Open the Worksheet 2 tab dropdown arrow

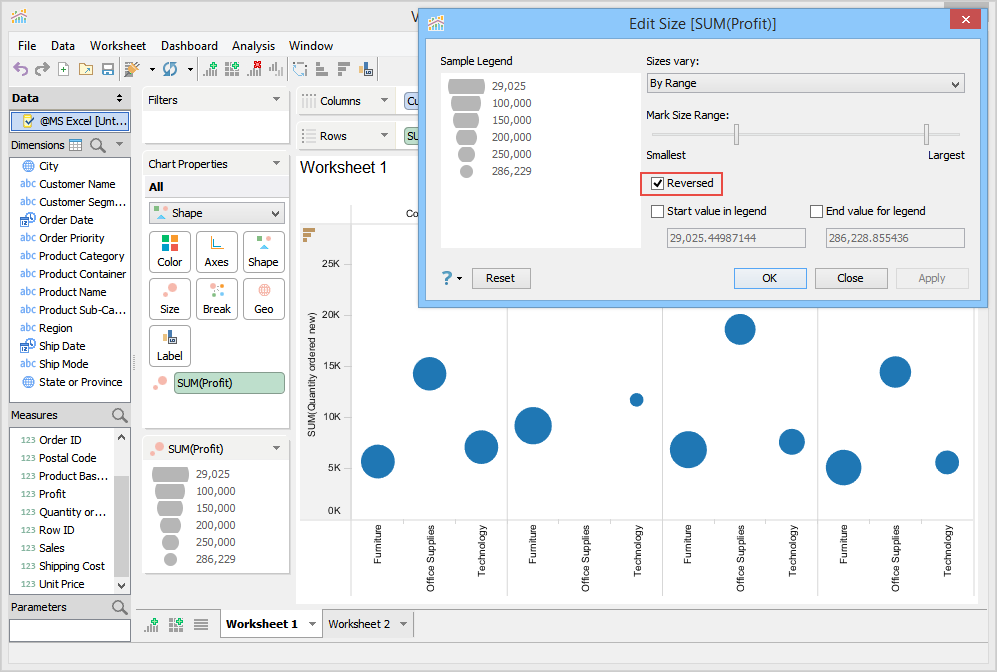[x=404, y=624]
